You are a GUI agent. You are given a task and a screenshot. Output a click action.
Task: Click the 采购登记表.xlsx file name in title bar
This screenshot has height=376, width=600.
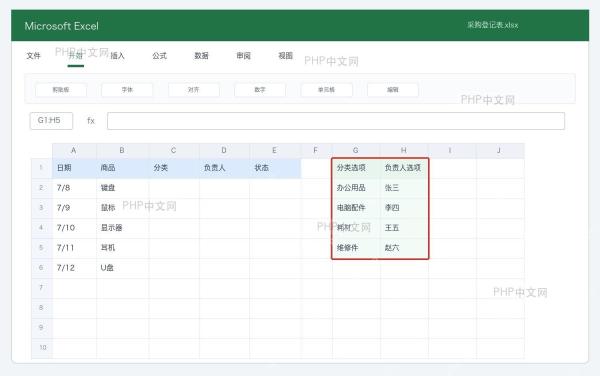click(492, 25)
